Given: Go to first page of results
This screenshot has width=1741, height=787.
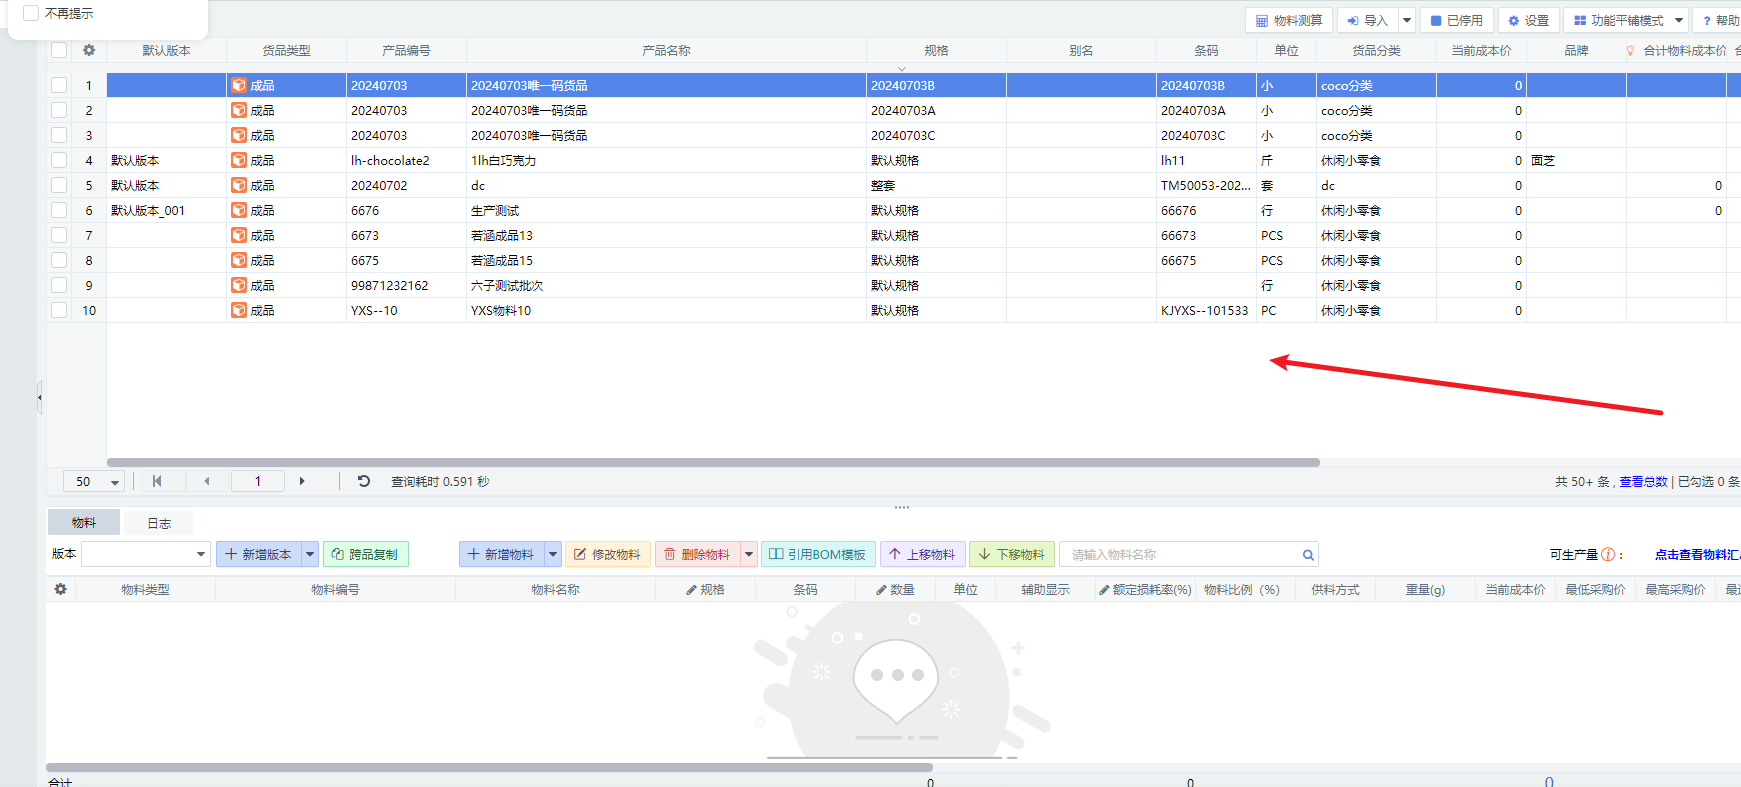Looking at the screenshot, I should coord(157,481).
